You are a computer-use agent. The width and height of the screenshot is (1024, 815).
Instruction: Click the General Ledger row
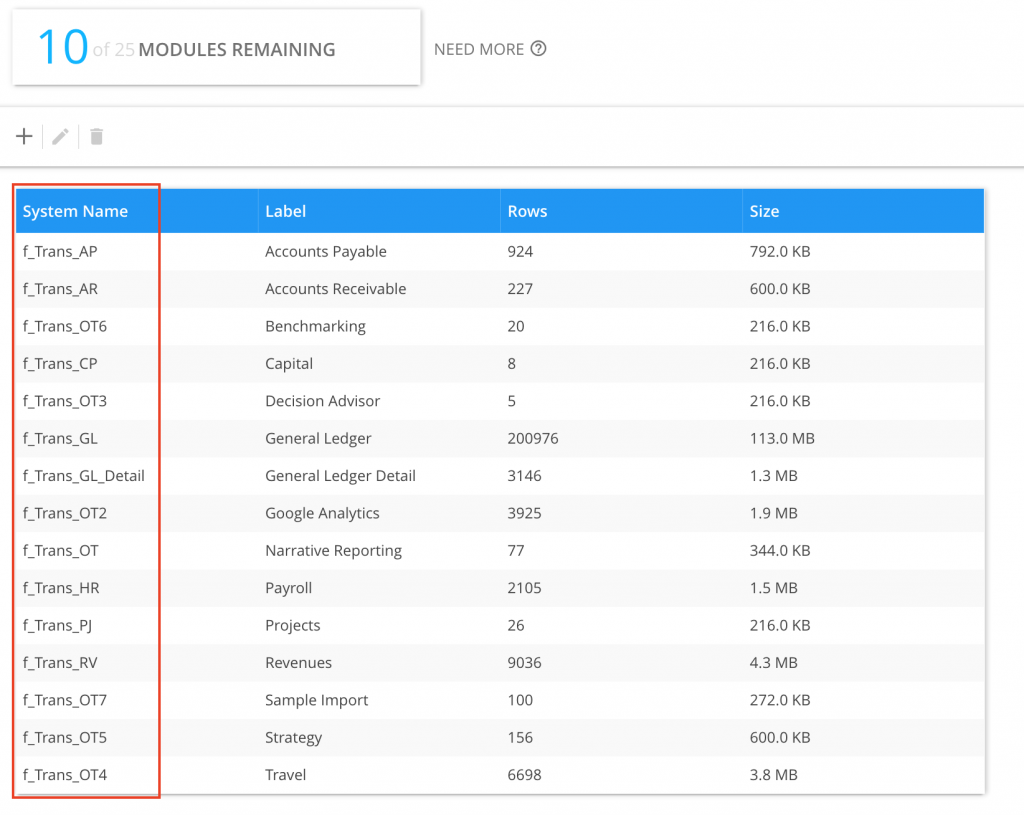click(x=318, y=438)
